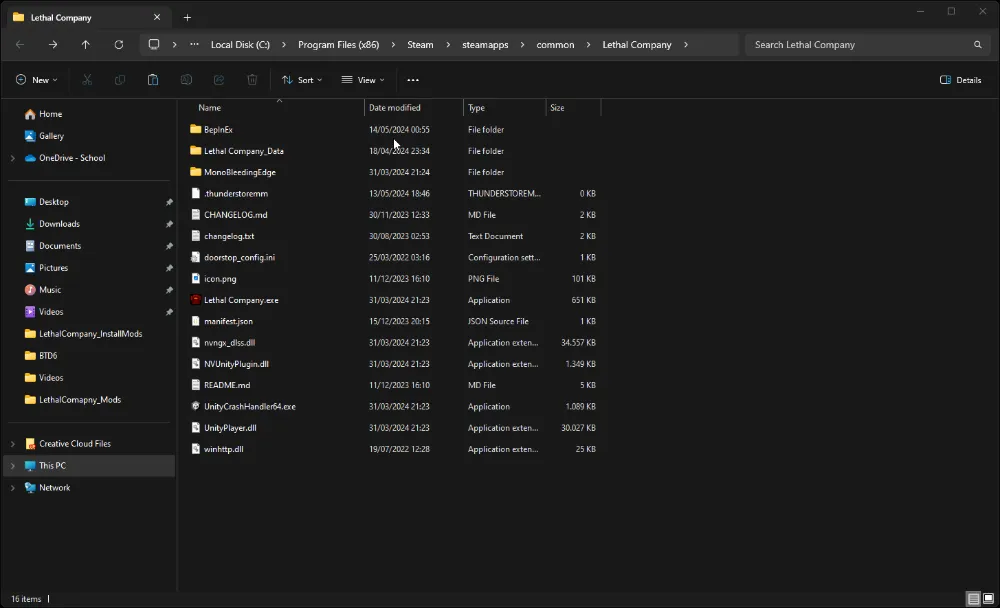Switch to large thumbnails via status bar
1000x608 pixels.
click(x=988, y=598)
